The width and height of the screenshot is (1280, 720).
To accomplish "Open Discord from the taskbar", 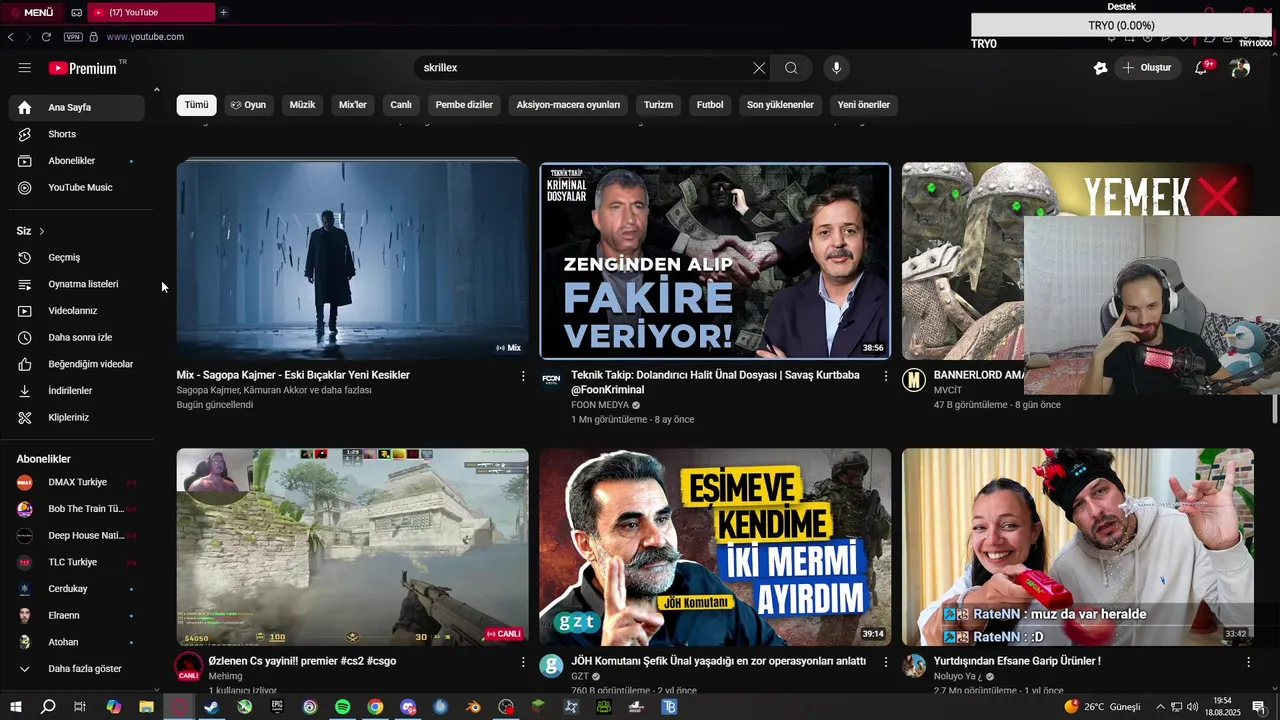I will click(x=408, y=707).
